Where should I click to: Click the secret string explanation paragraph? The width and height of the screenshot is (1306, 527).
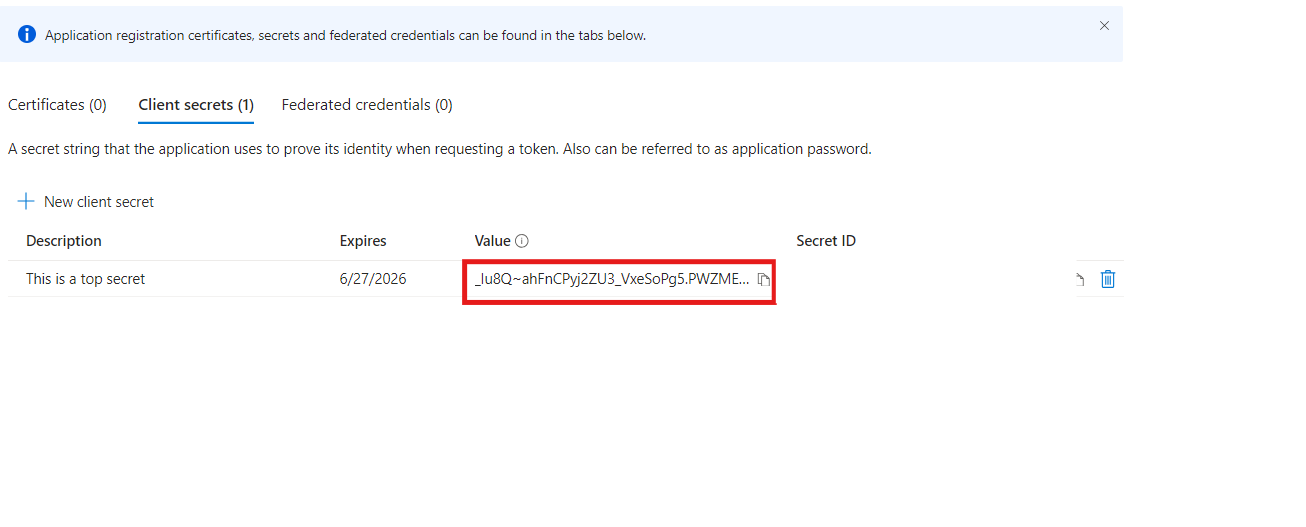[440, 149]
